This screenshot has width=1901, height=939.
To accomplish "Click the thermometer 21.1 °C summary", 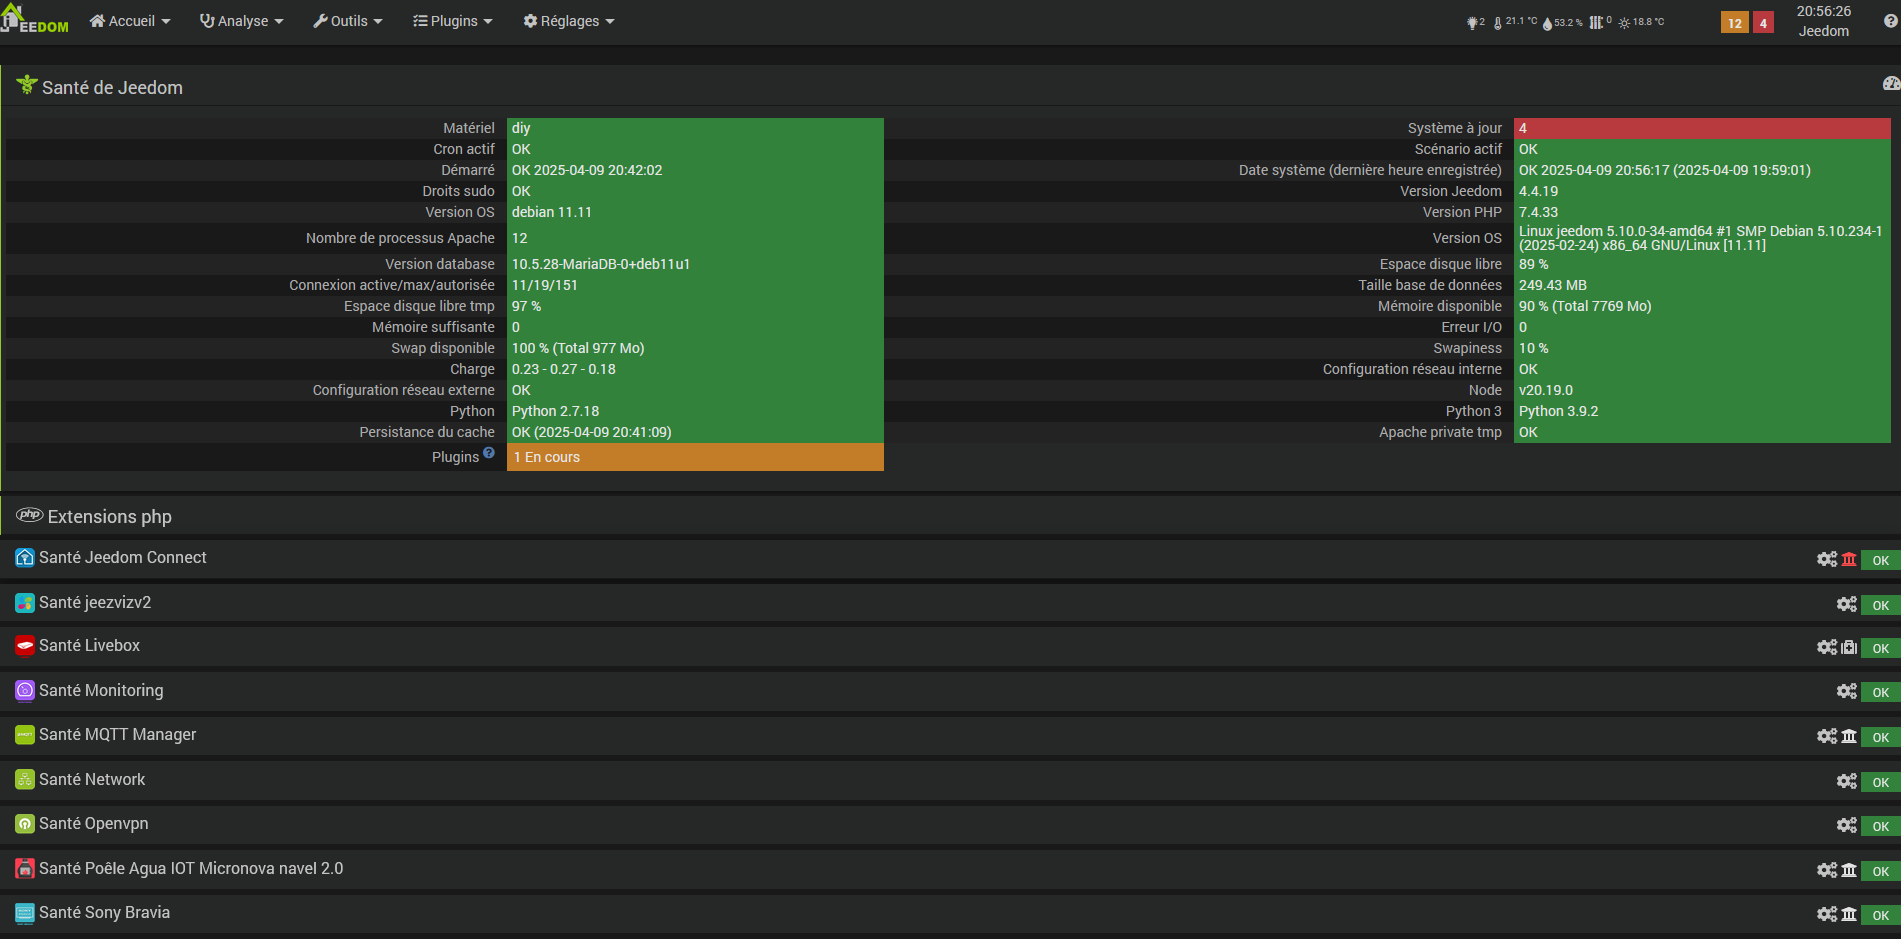I will (1516, 22).
